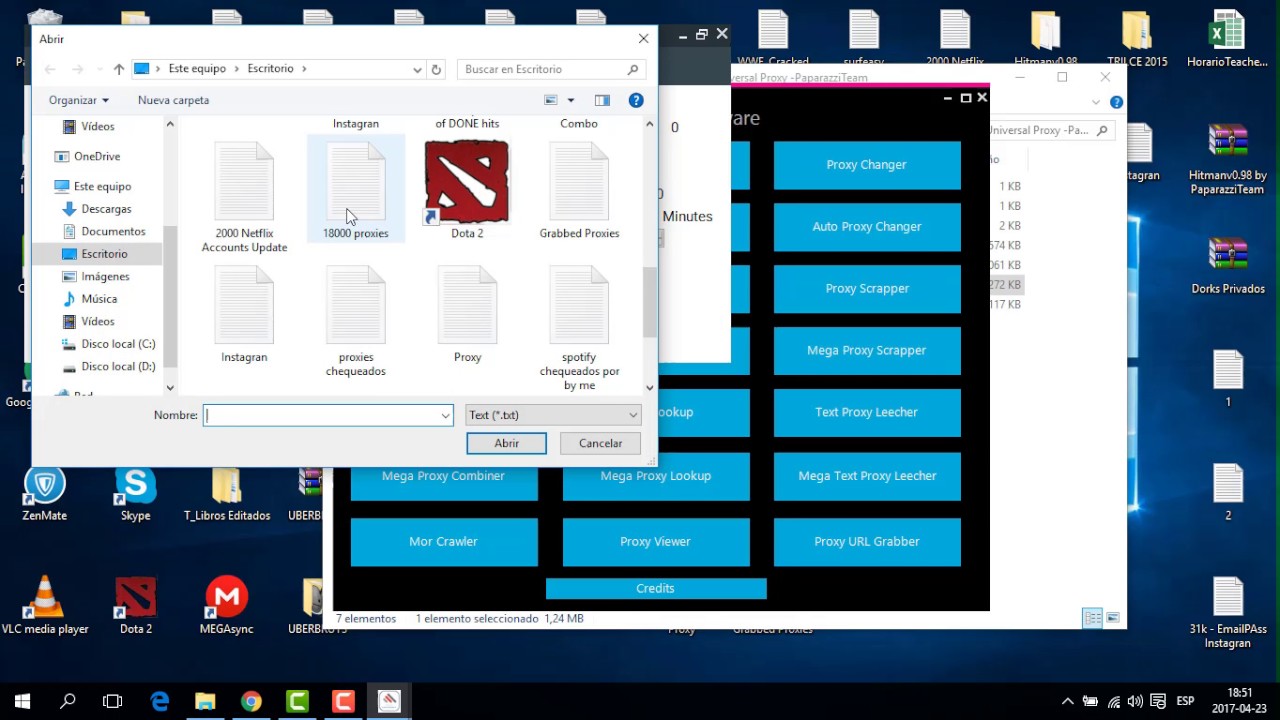The image size is (1280, 720).
Task: Select the Dota 2 shortcut in file list
Action: (467, 190)
